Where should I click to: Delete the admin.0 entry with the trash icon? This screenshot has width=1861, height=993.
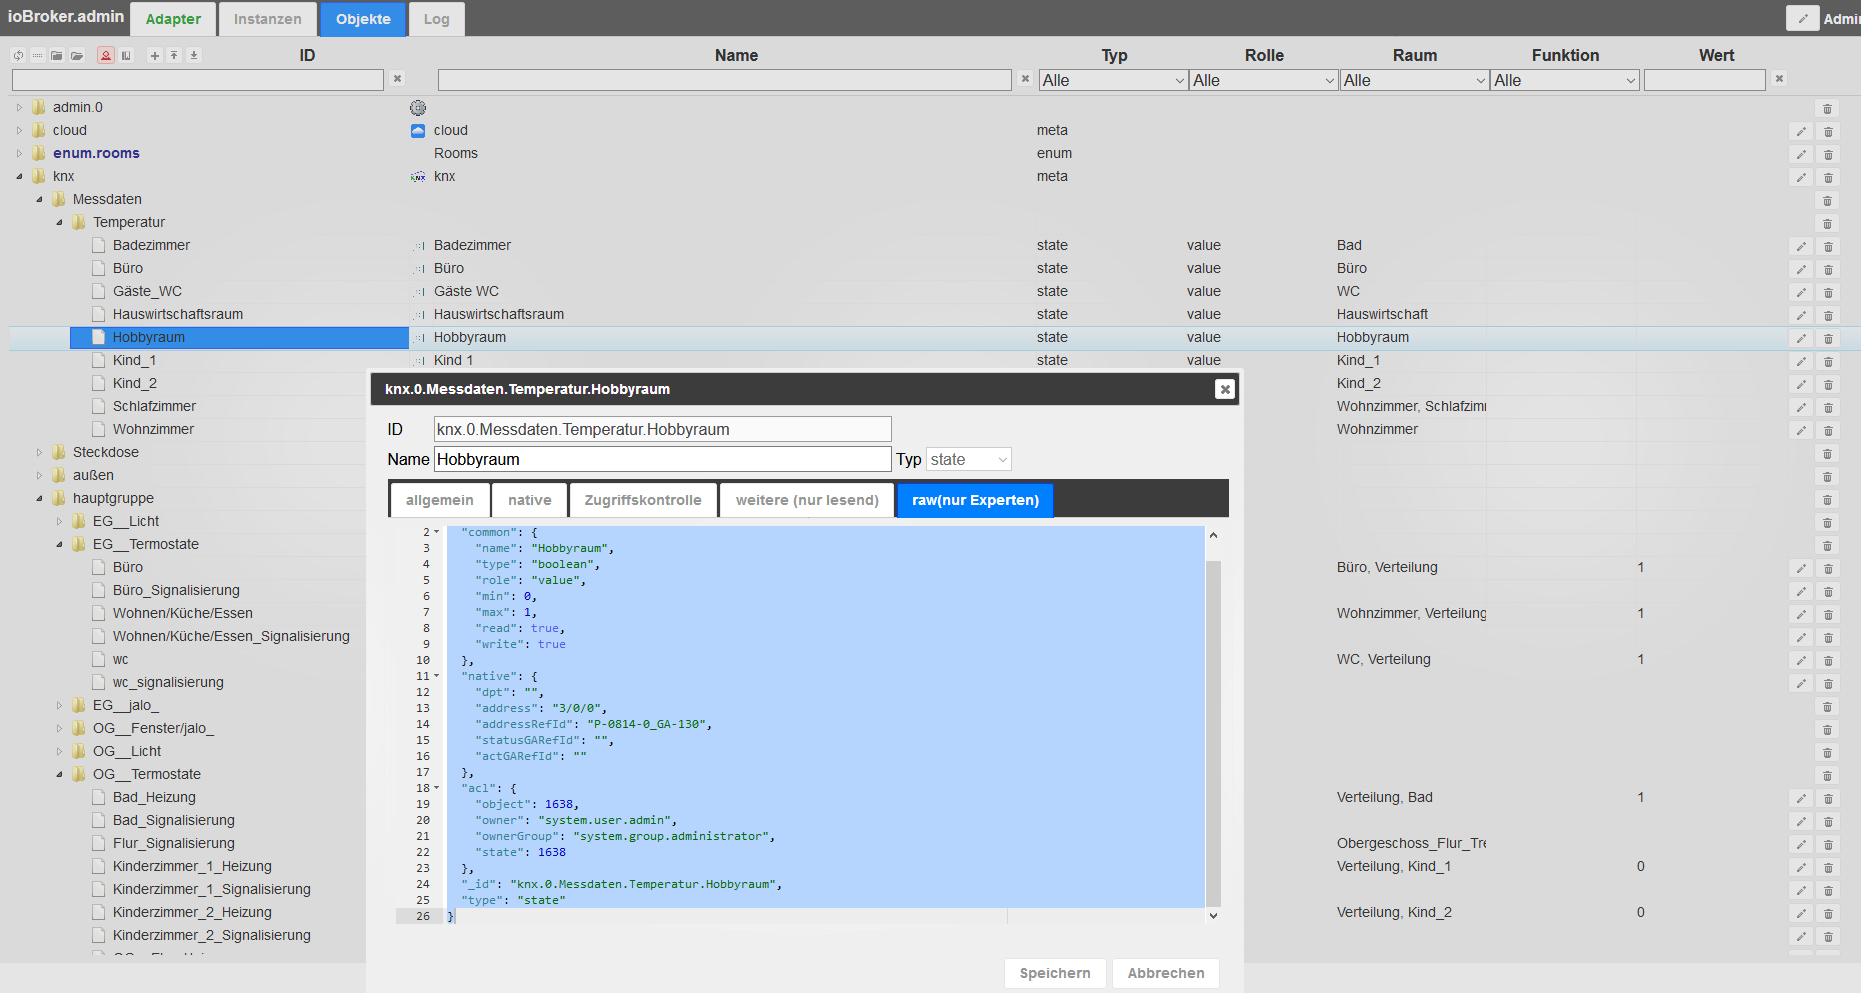coord(1827,108)
